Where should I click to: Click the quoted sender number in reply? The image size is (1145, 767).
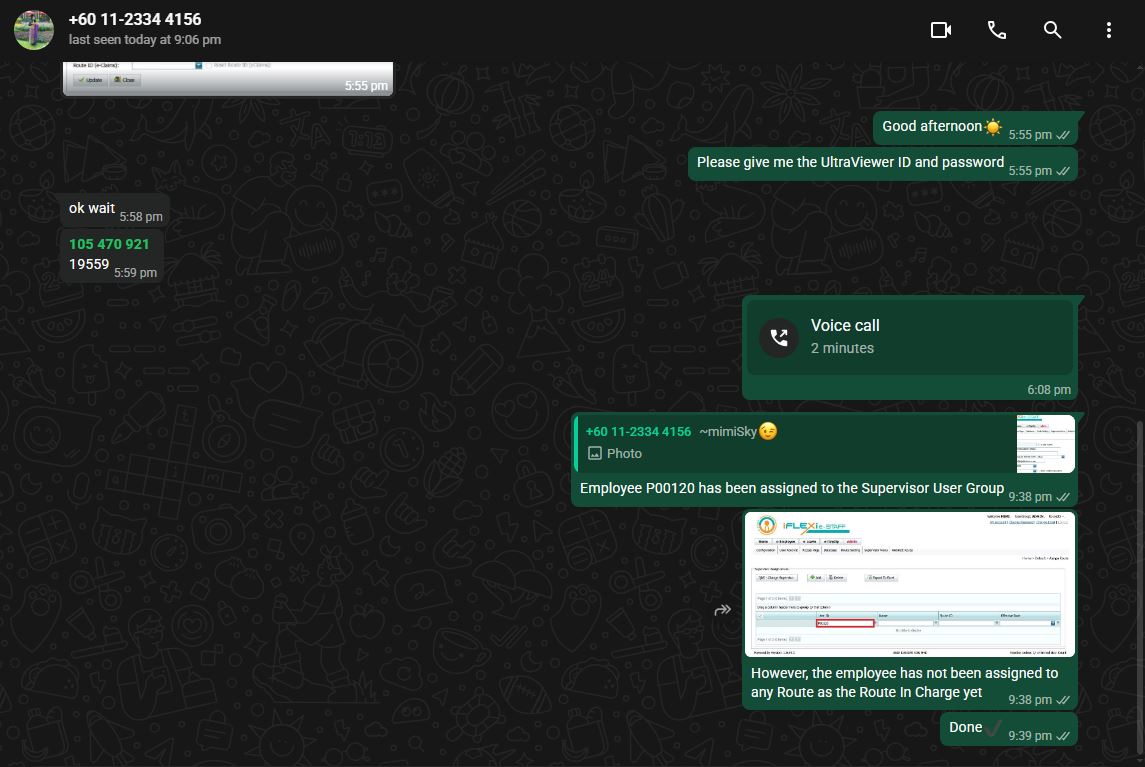638,432
